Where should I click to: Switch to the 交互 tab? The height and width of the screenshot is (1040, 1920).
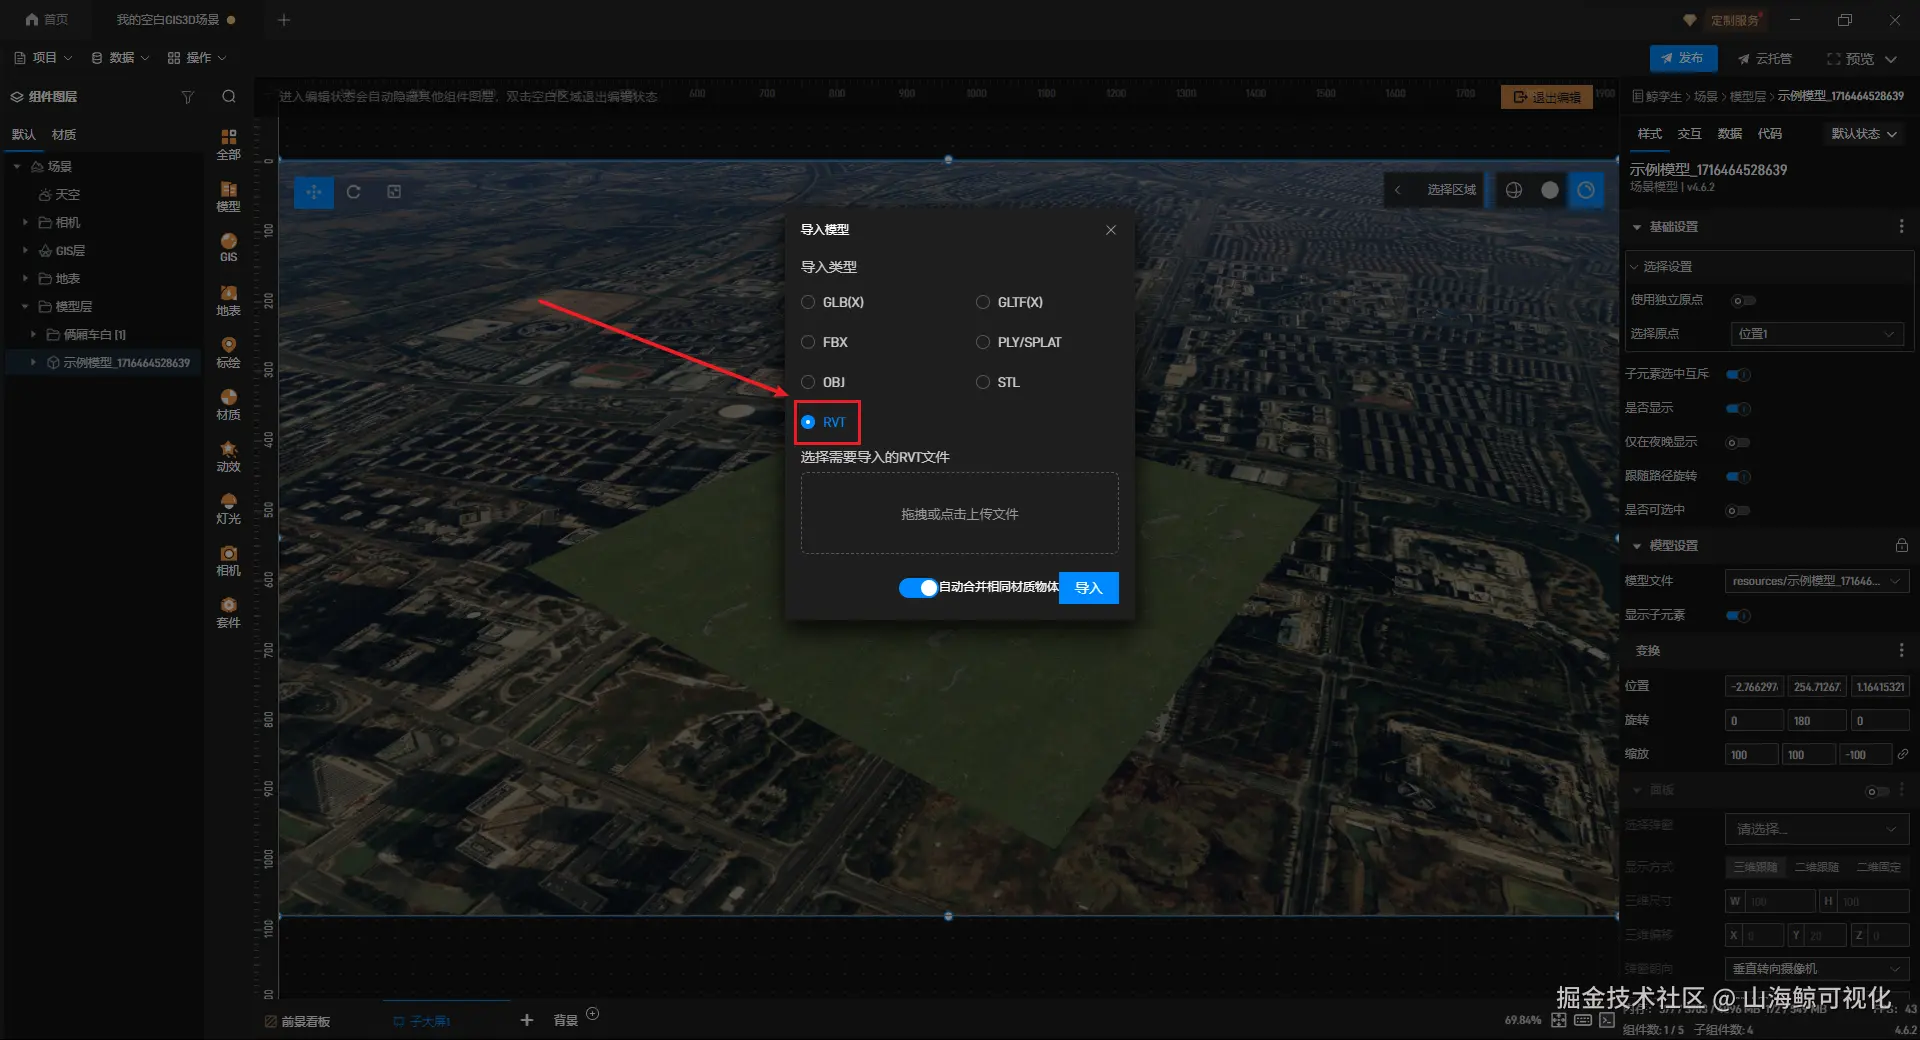[1690, 134]
